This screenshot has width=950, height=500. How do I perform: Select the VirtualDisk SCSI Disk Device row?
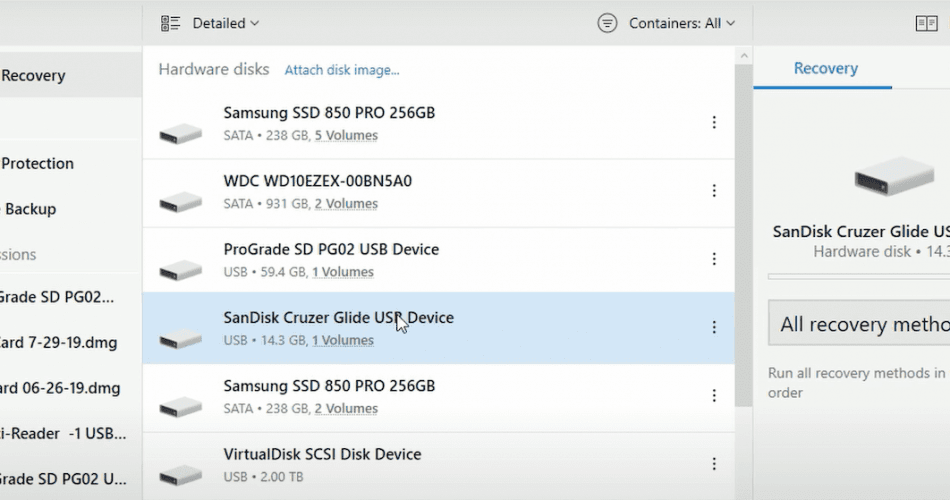coord(440,464)
